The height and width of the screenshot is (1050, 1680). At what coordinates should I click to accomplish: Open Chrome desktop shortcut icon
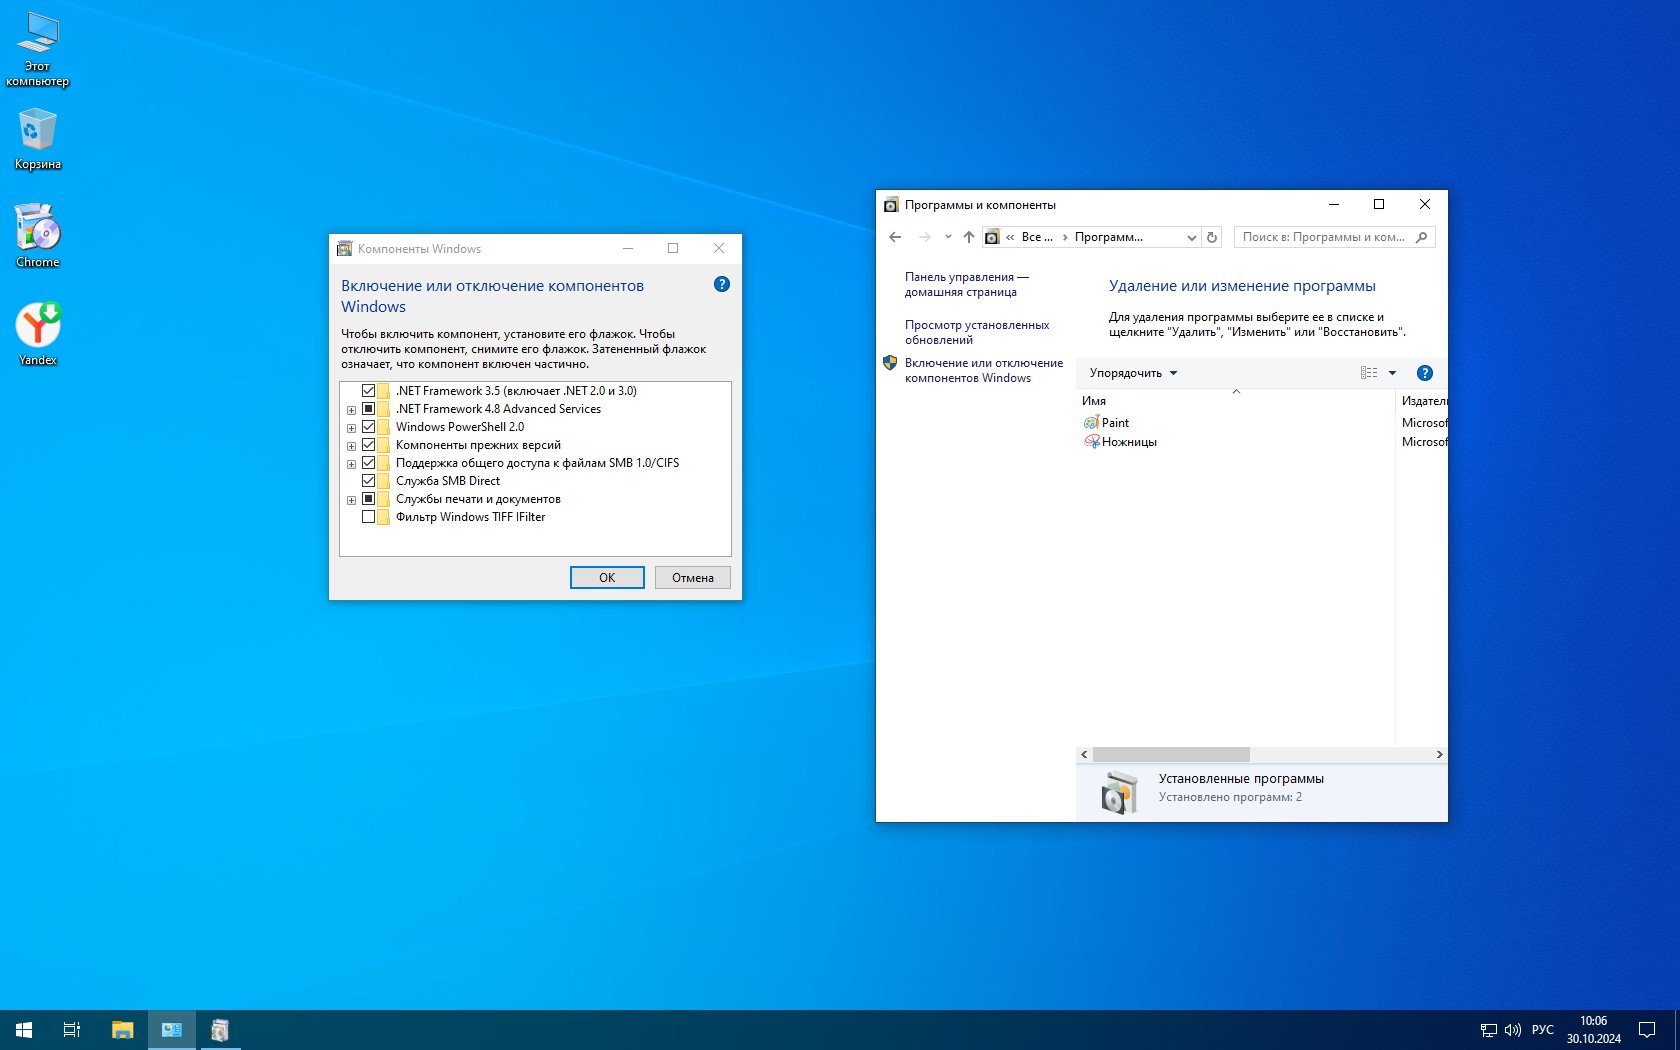38,229
